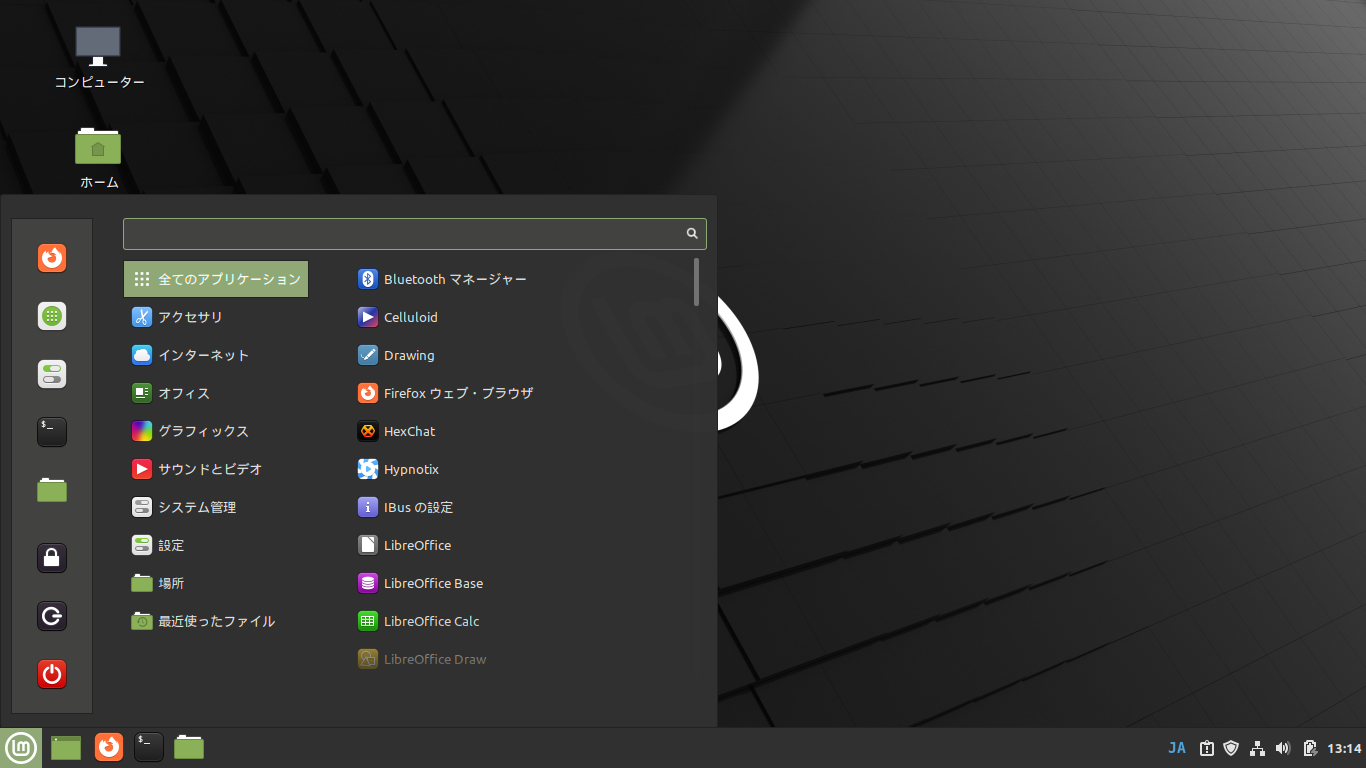Launch LibreOffice Draw
The width and height of the screenshot is (1366, 768).
[x=520, y=659]
